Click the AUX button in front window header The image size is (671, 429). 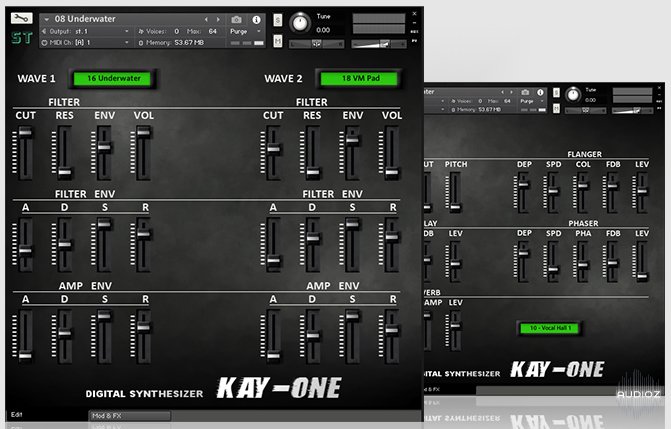coord(414,32)
